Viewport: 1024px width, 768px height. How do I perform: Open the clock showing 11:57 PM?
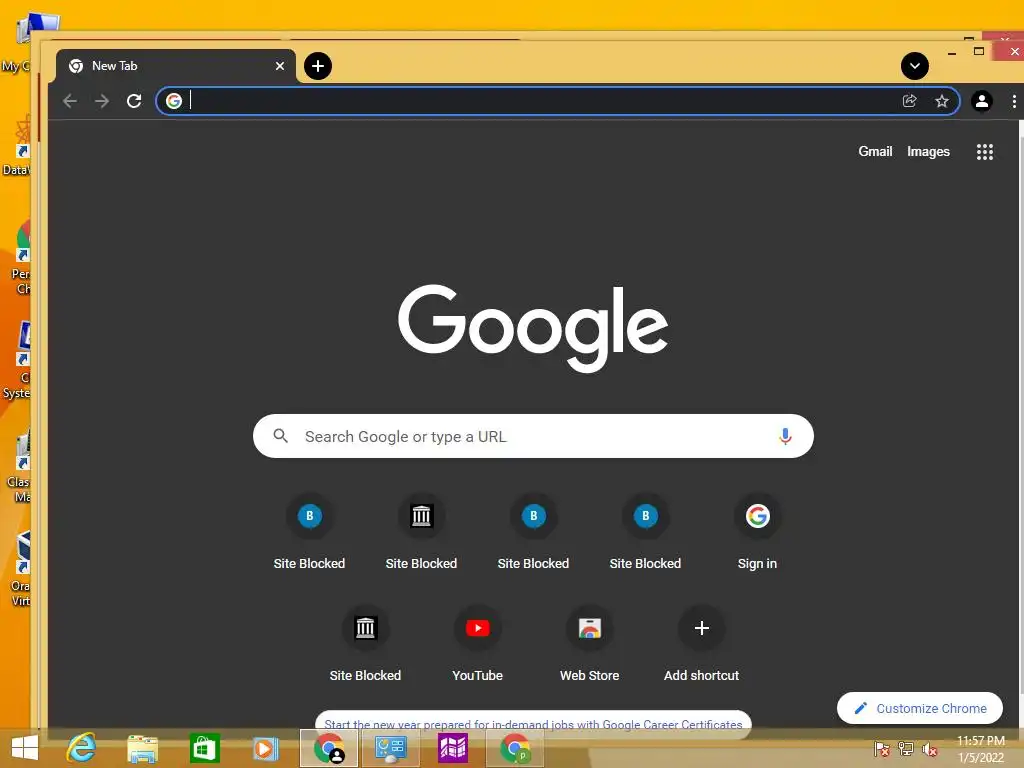click(981, 749)
